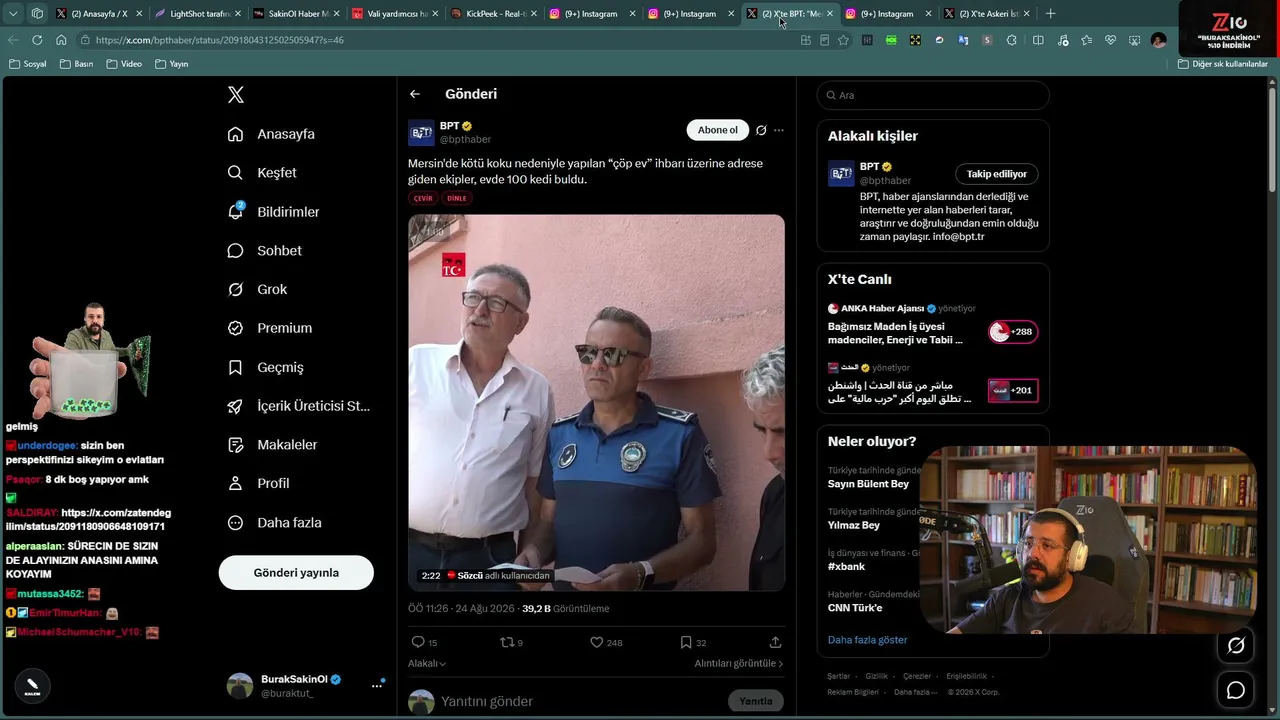Open Geçmiş bookmarks in sidebar
1280x720 pixels.
click(x=265, y=367)
